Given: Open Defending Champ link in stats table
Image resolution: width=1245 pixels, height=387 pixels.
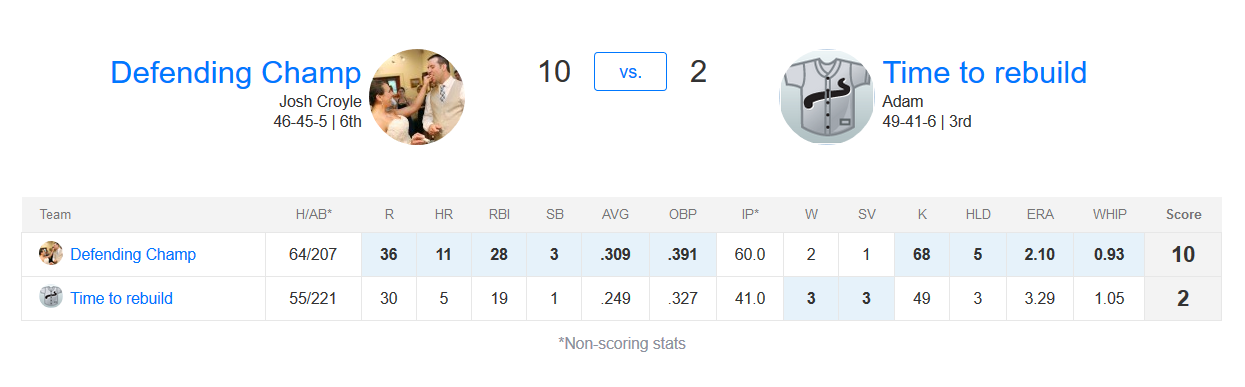Looking at the screenshot, I should 133,255.
